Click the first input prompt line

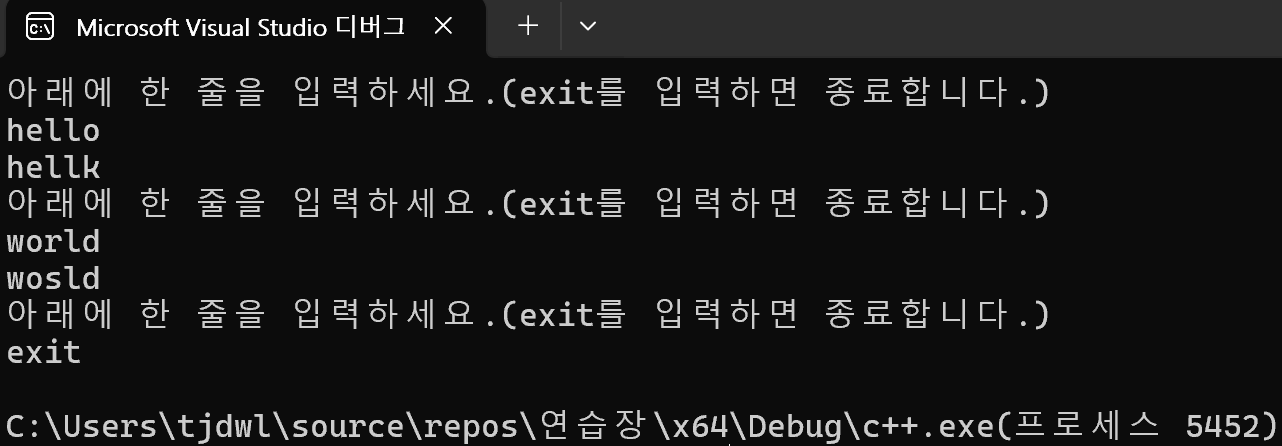(528, 93)
